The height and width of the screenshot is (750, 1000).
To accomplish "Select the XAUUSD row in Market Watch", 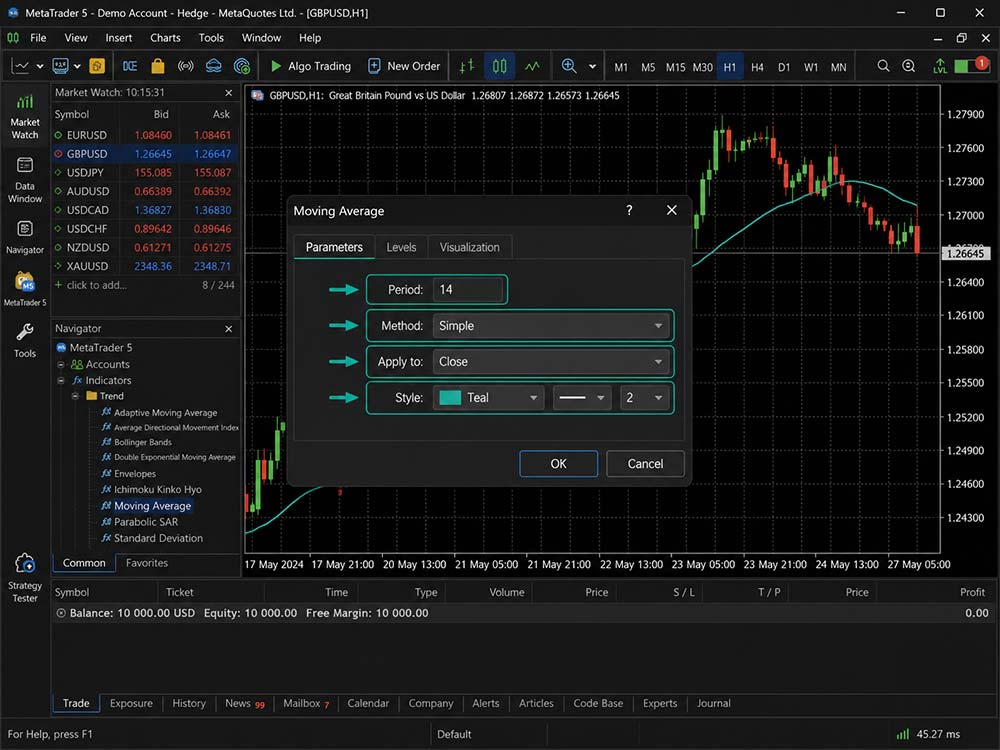I will [145, 266].
